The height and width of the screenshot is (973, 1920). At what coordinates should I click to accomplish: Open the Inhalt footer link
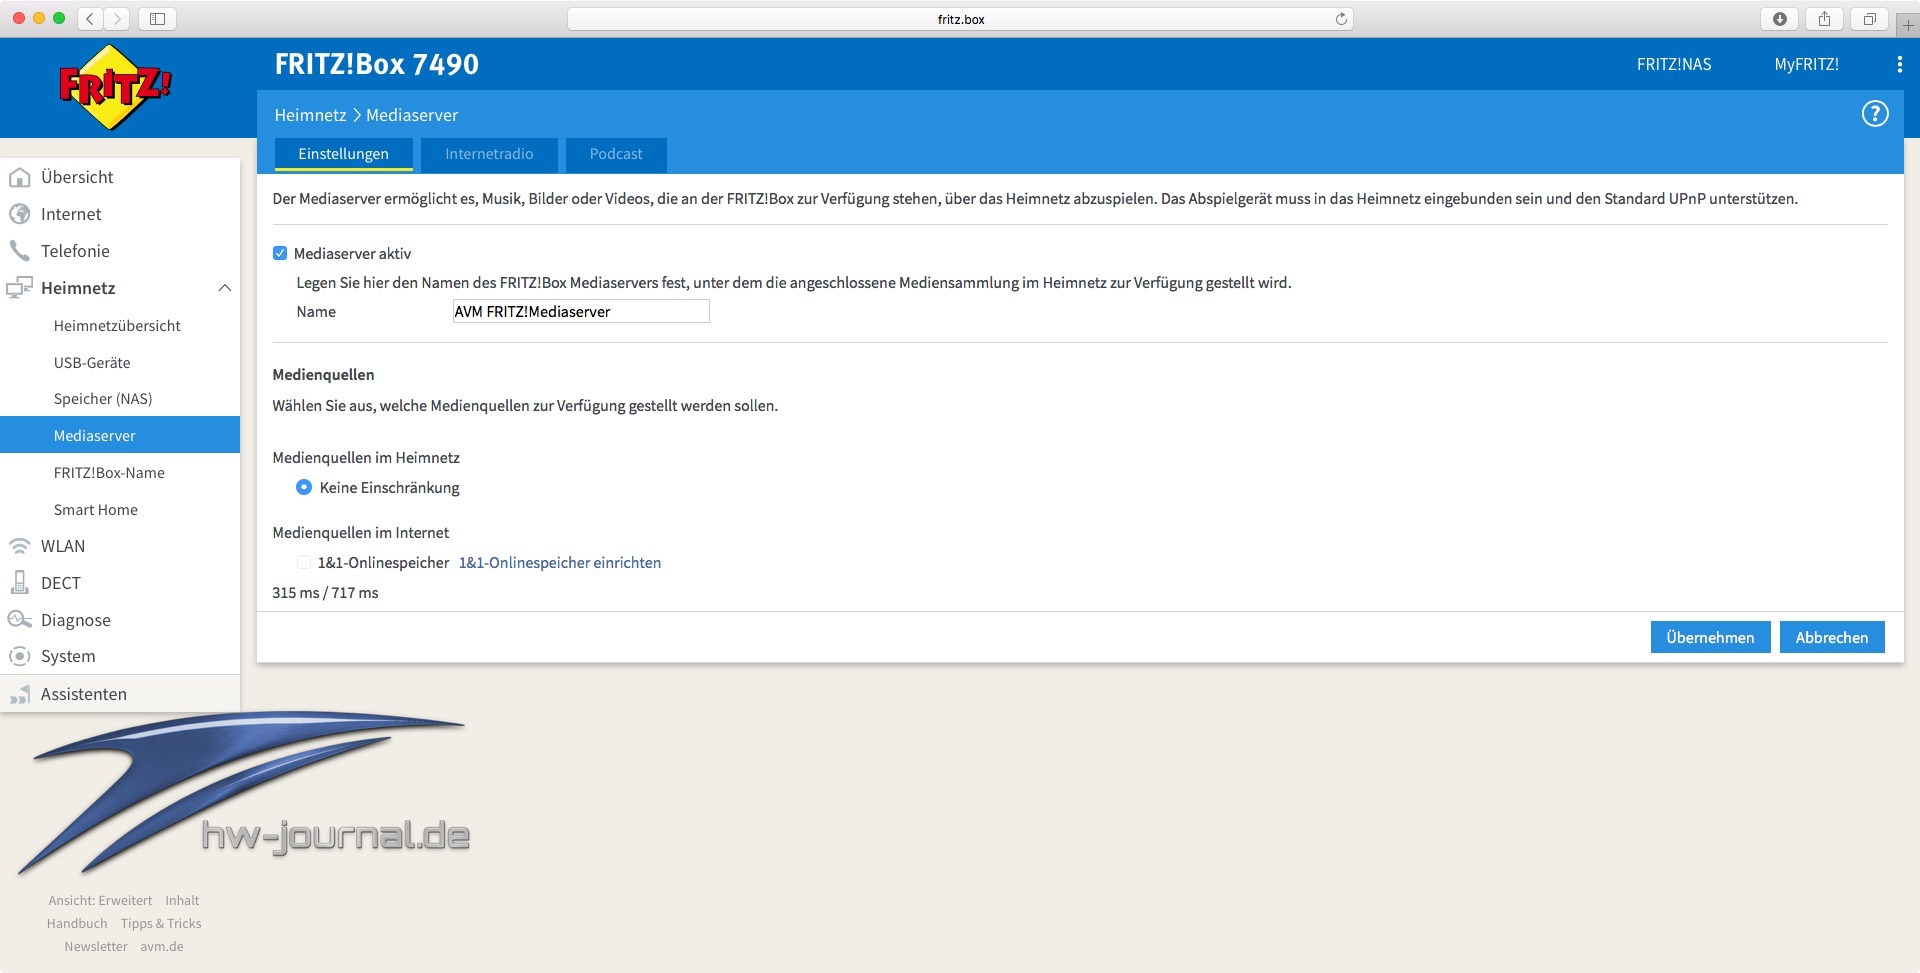[x=182, y=900]
